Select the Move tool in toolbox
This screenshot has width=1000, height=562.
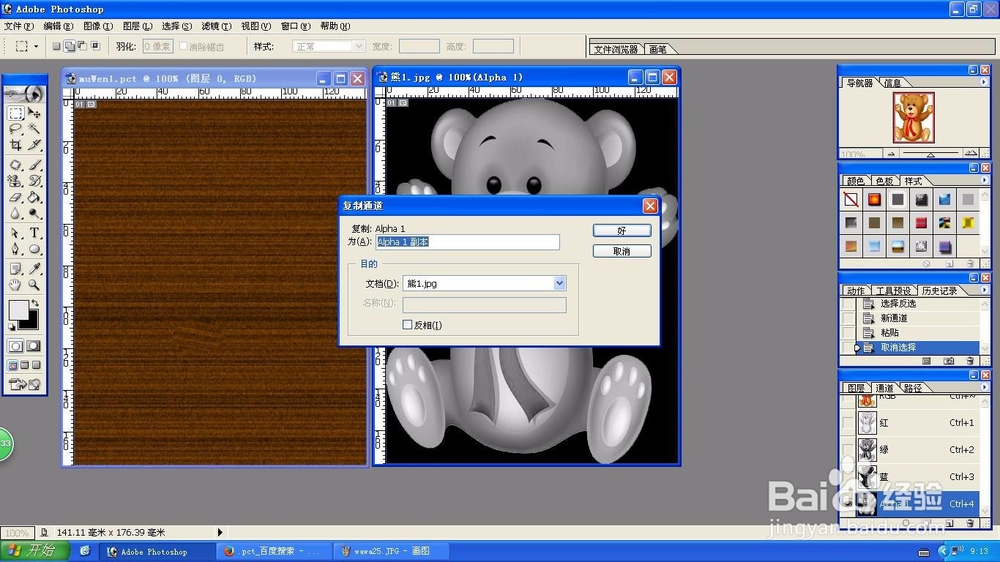[34, 114]
